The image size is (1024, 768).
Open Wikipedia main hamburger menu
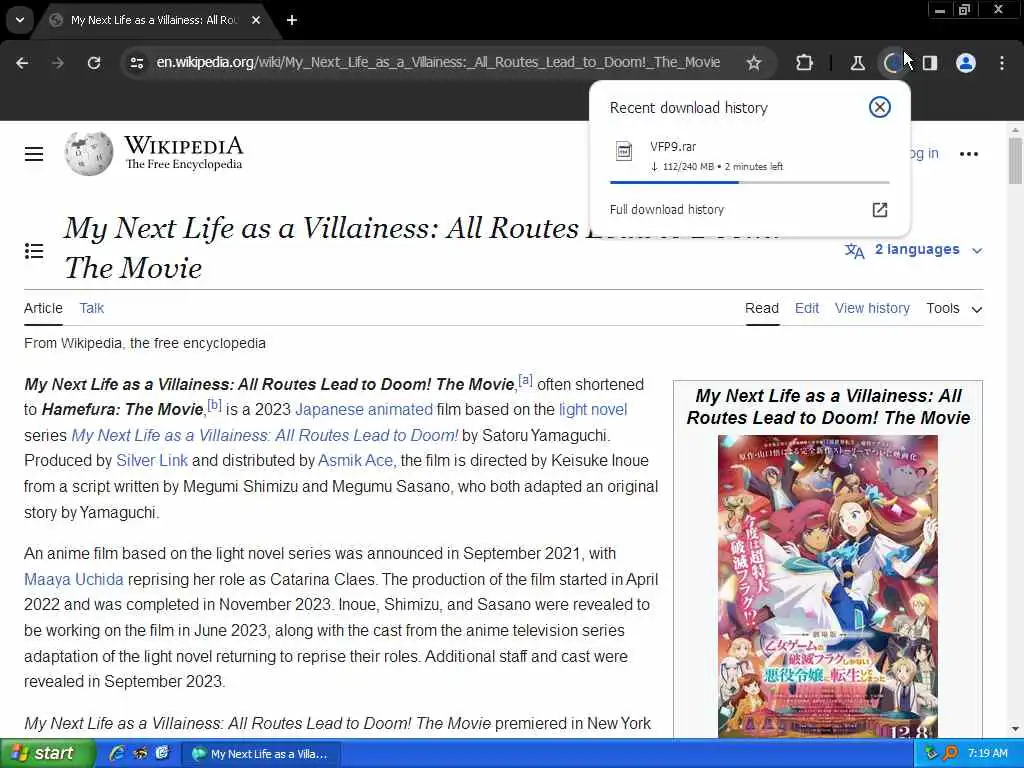(x=34, y=154)
